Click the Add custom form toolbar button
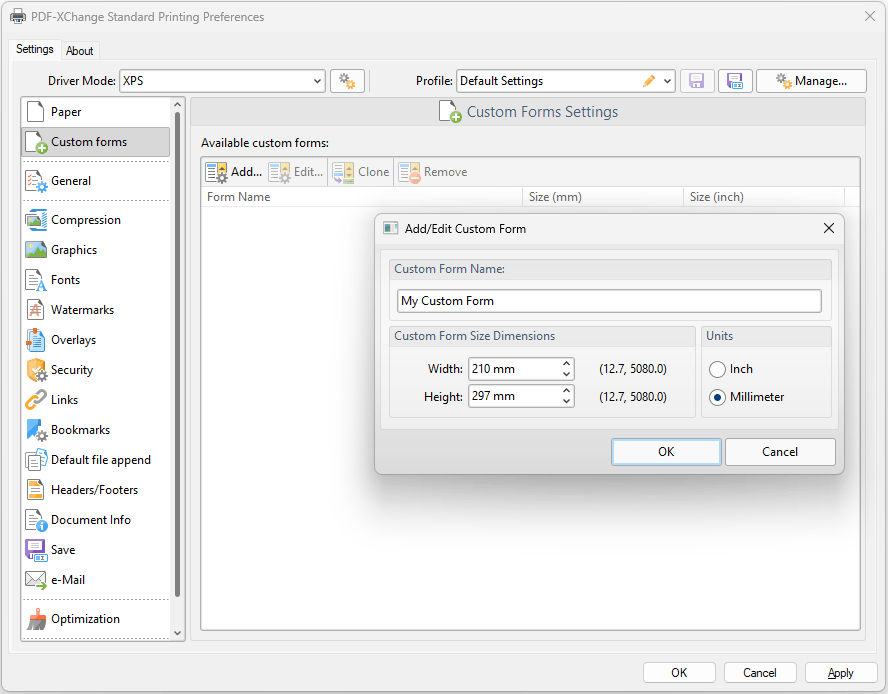 point(234,172)
